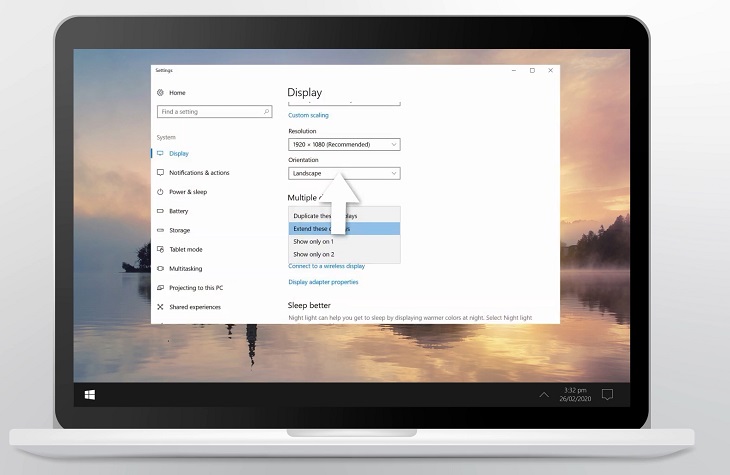Open the Action Center notification icon
Image resolution: width=730 pixels, height=475 pixels.
pos(607,395)
